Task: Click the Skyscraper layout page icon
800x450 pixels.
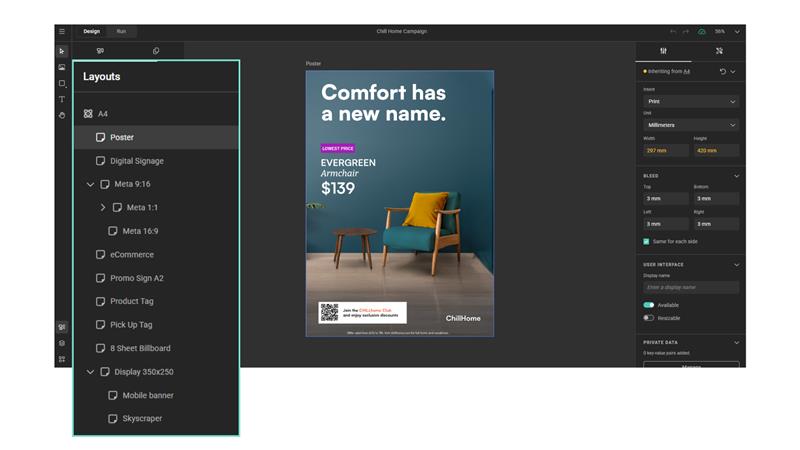Action: [x=113, y=418]
